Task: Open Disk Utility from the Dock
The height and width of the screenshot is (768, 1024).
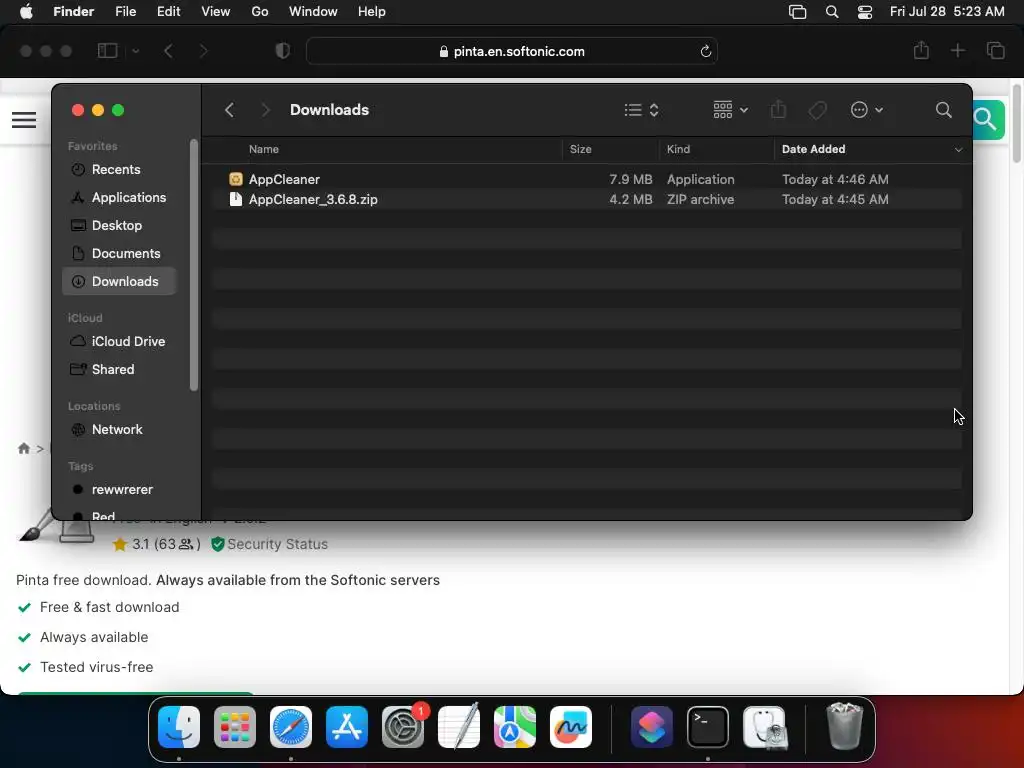Action: click(x=764, y=727)
